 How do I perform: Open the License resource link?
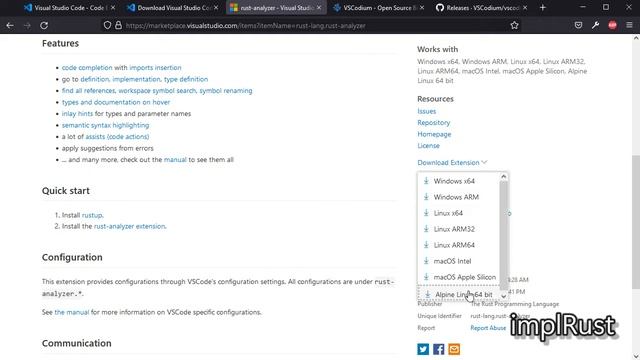click(x=428, y=145)
